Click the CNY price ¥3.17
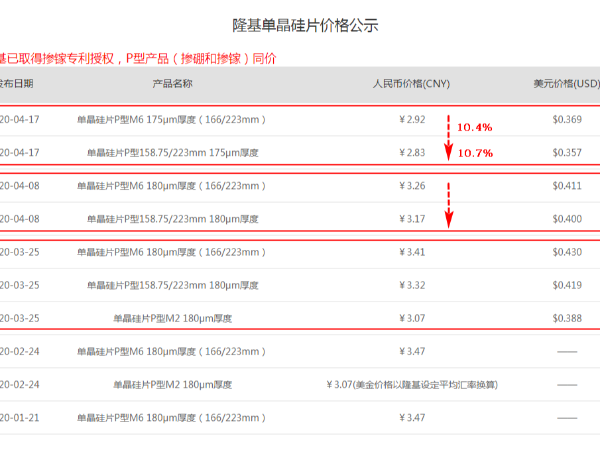600x450 pixels. click(412, 219)
